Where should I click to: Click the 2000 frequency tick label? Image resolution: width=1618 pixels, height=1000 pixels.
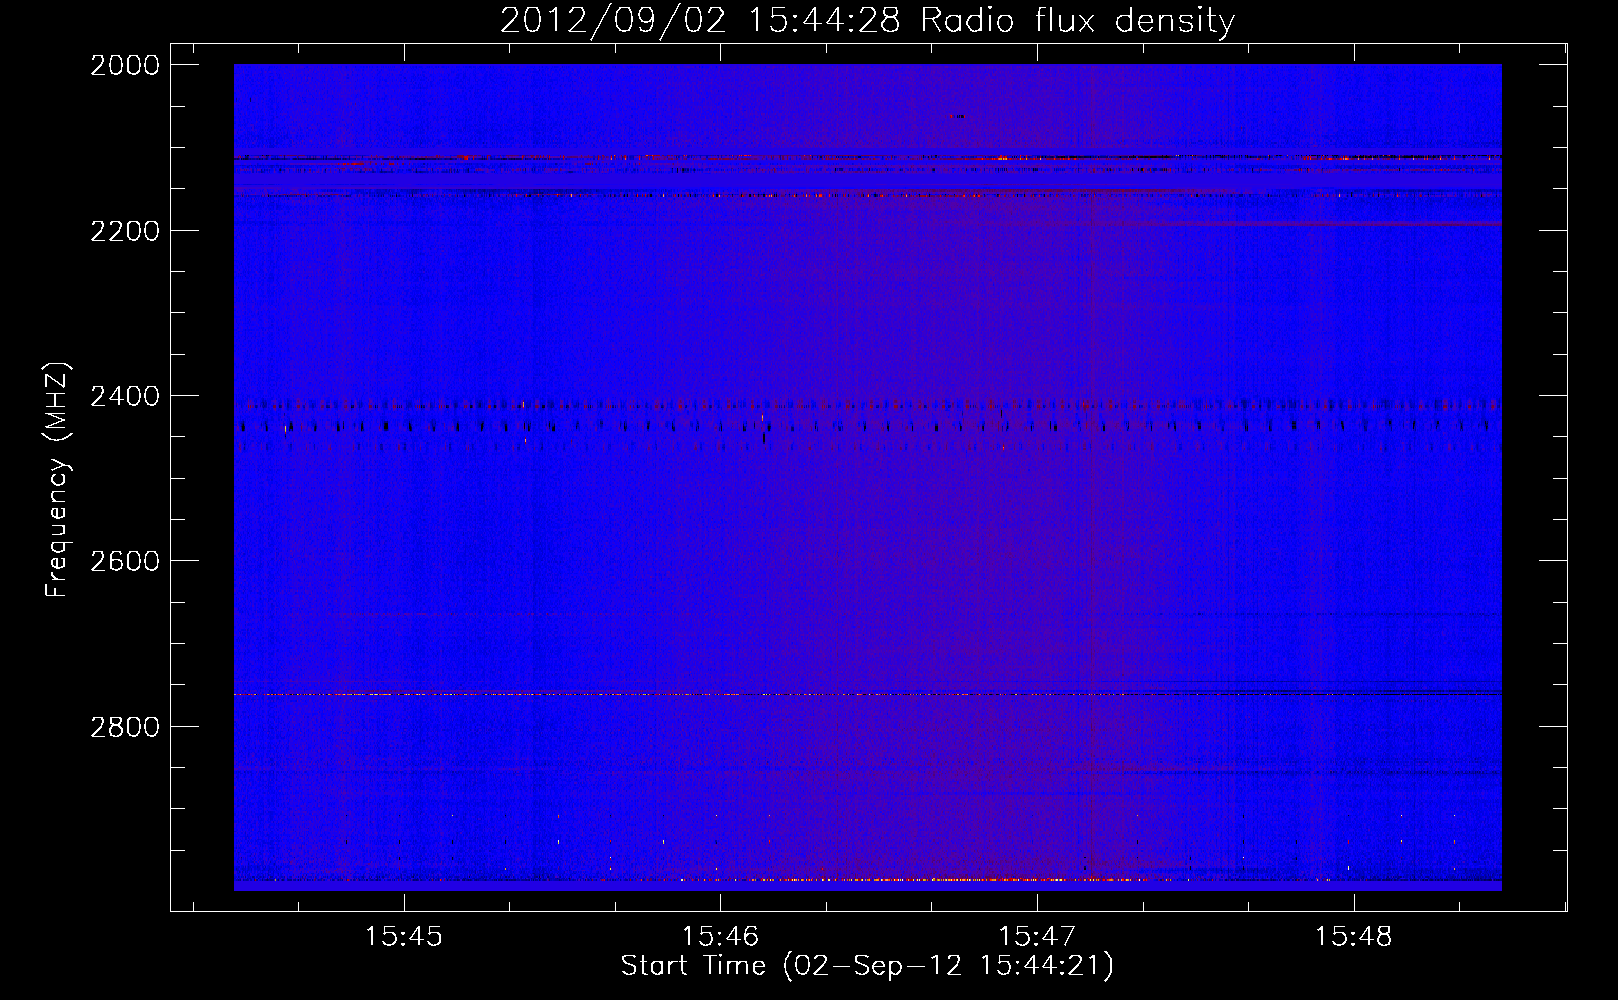[125, 65]
